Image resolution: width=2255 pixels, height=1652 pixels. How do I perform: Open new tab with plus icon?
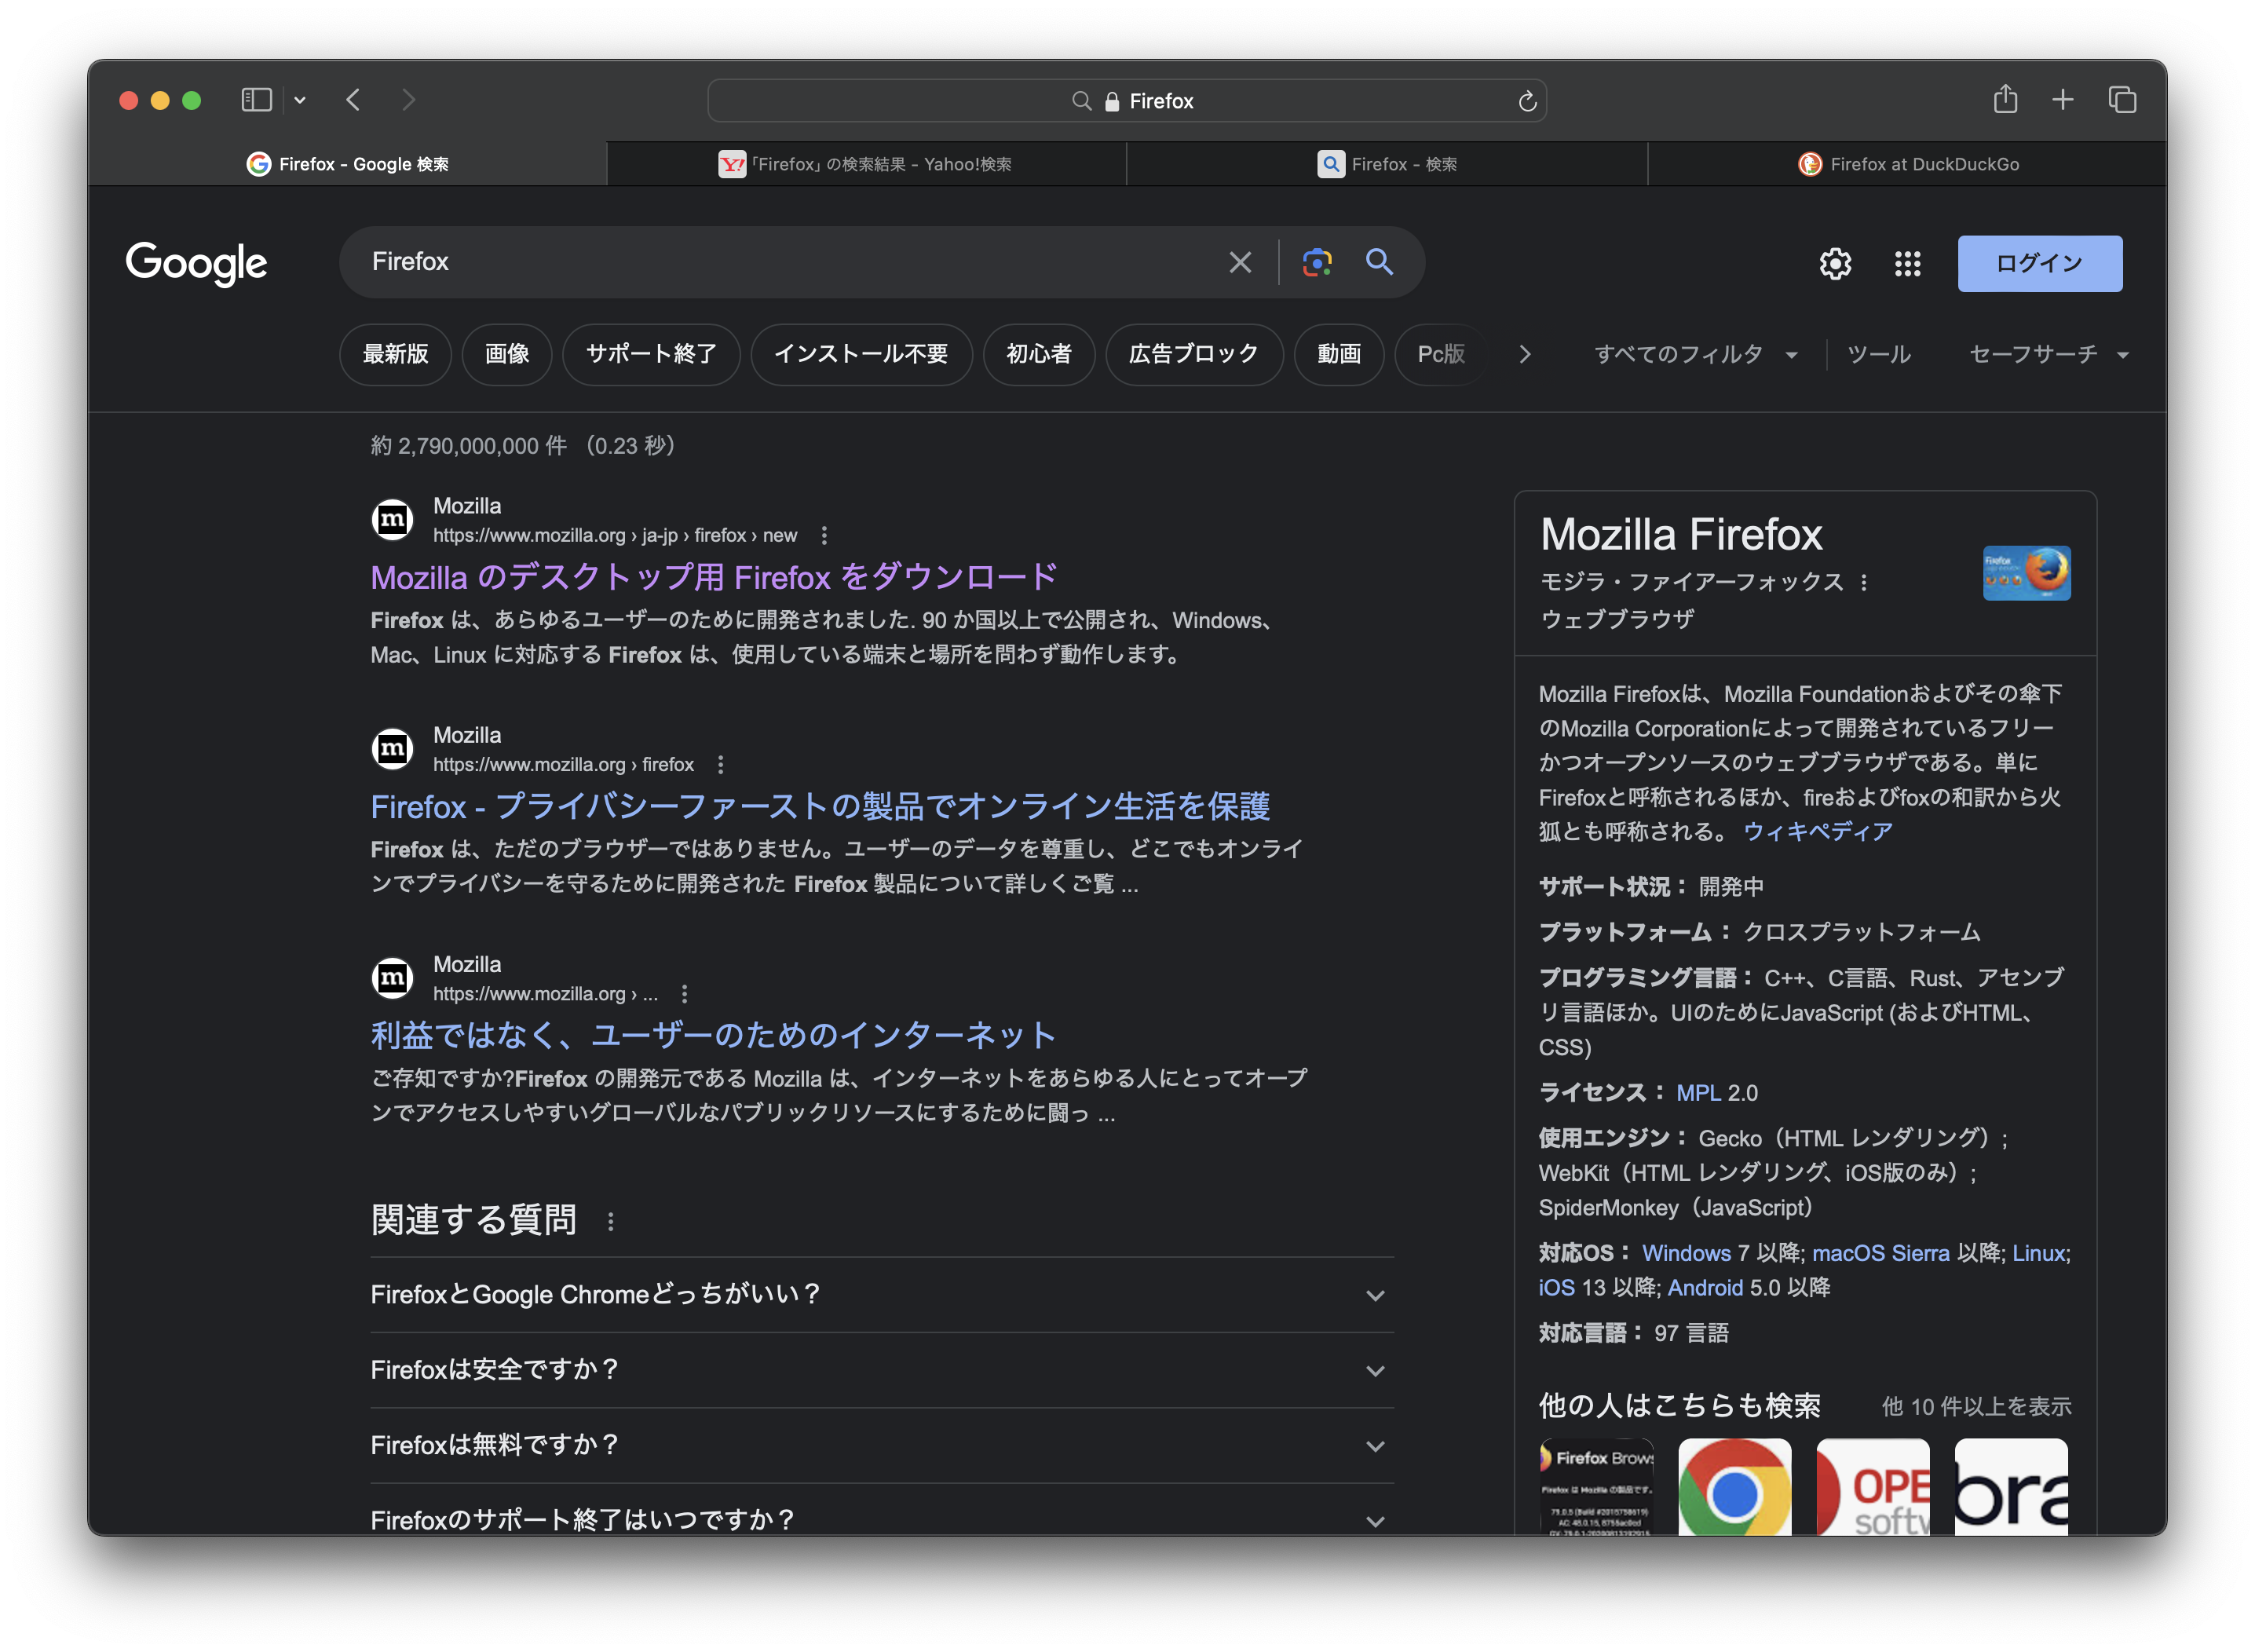[x=2063, y=100]
